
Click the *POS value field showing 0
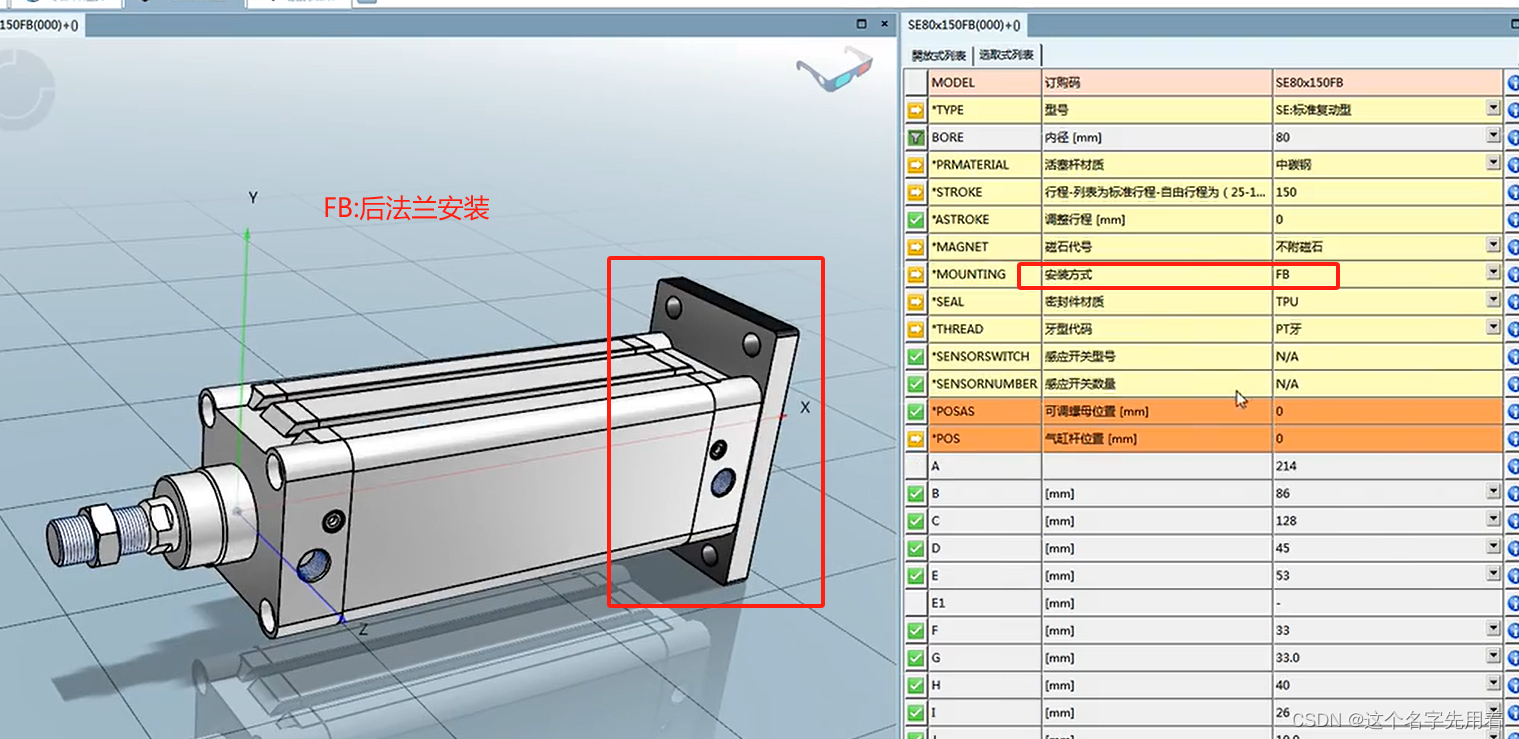[1388, 438]
